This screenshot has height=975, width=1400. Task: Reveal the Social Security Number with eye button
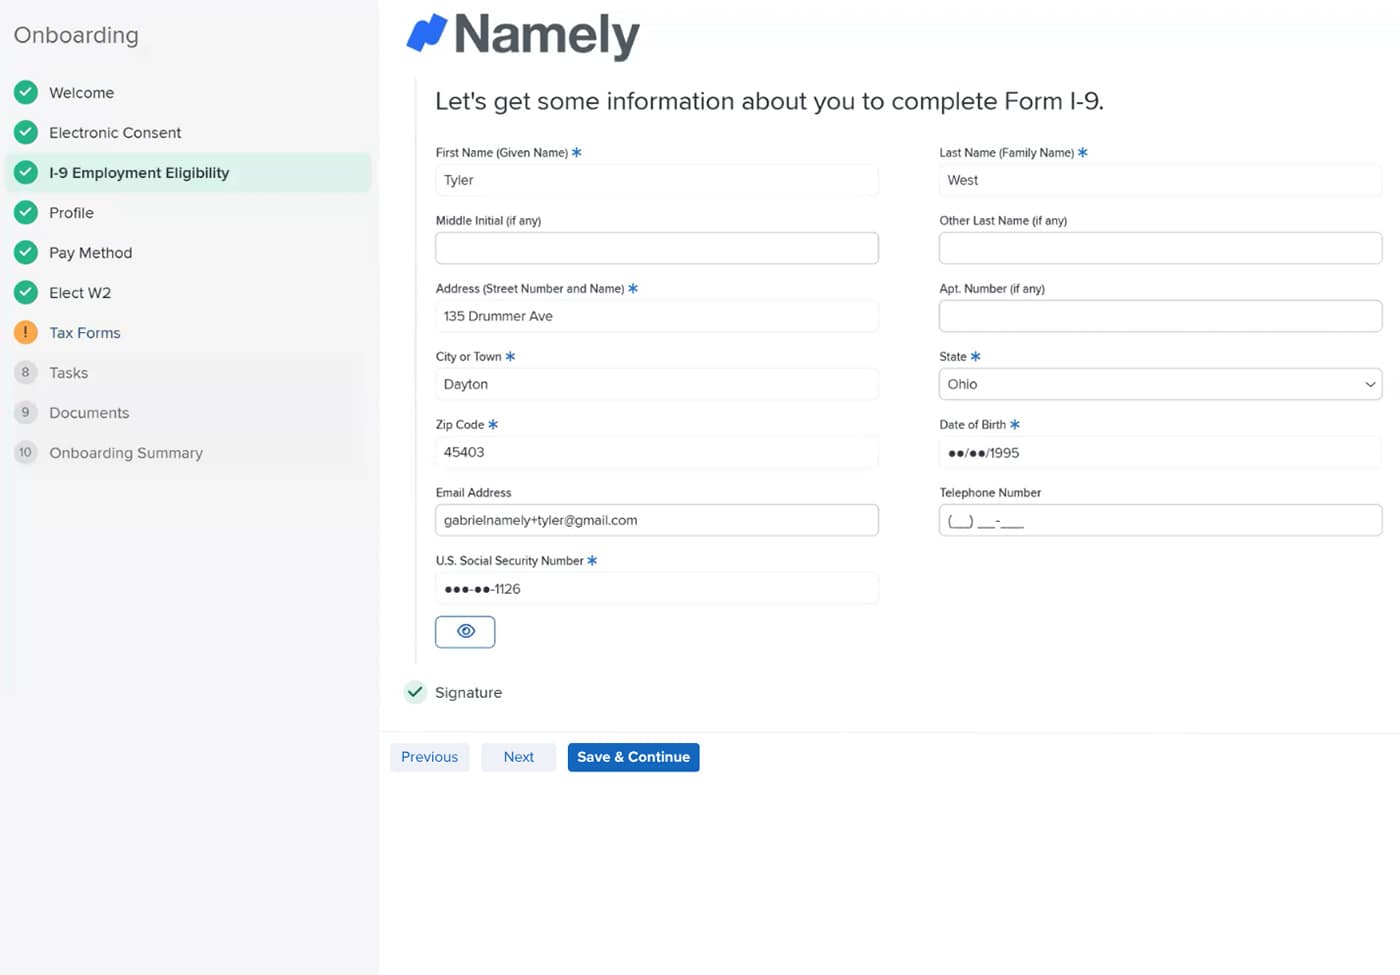[465, 631]
